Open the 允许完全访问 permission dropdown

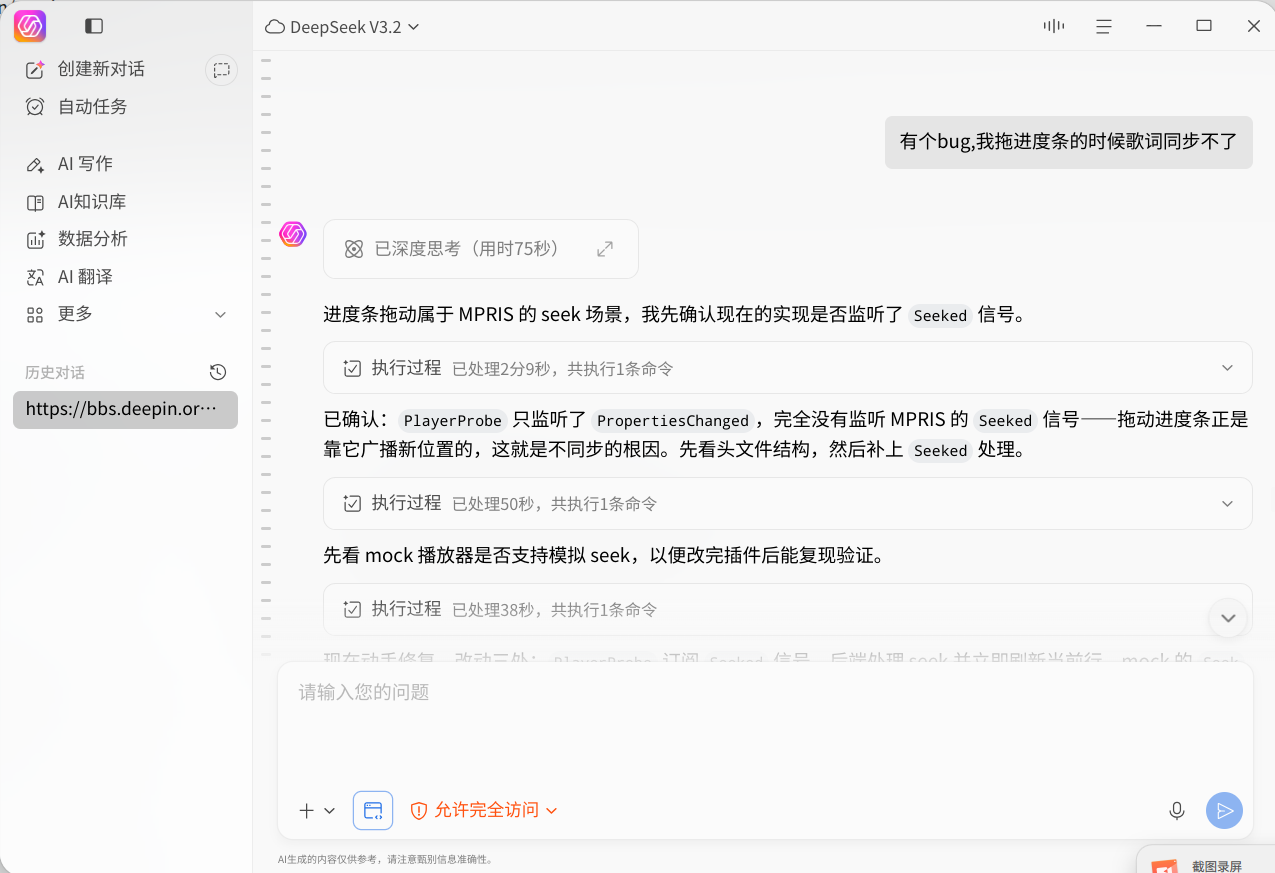pyautogui.click(x=483, y=810)
